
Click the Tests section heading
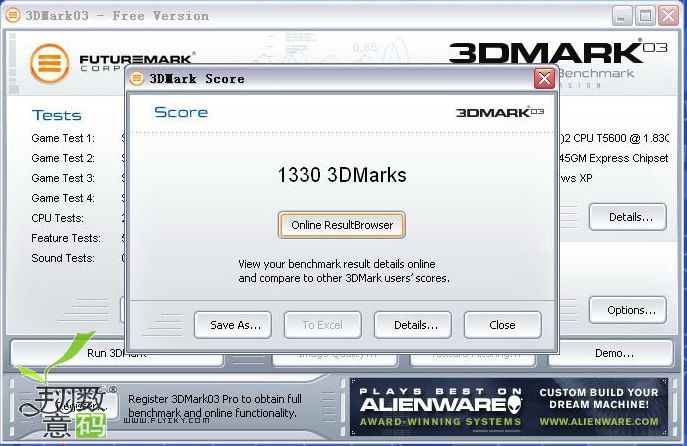[57, 115]
